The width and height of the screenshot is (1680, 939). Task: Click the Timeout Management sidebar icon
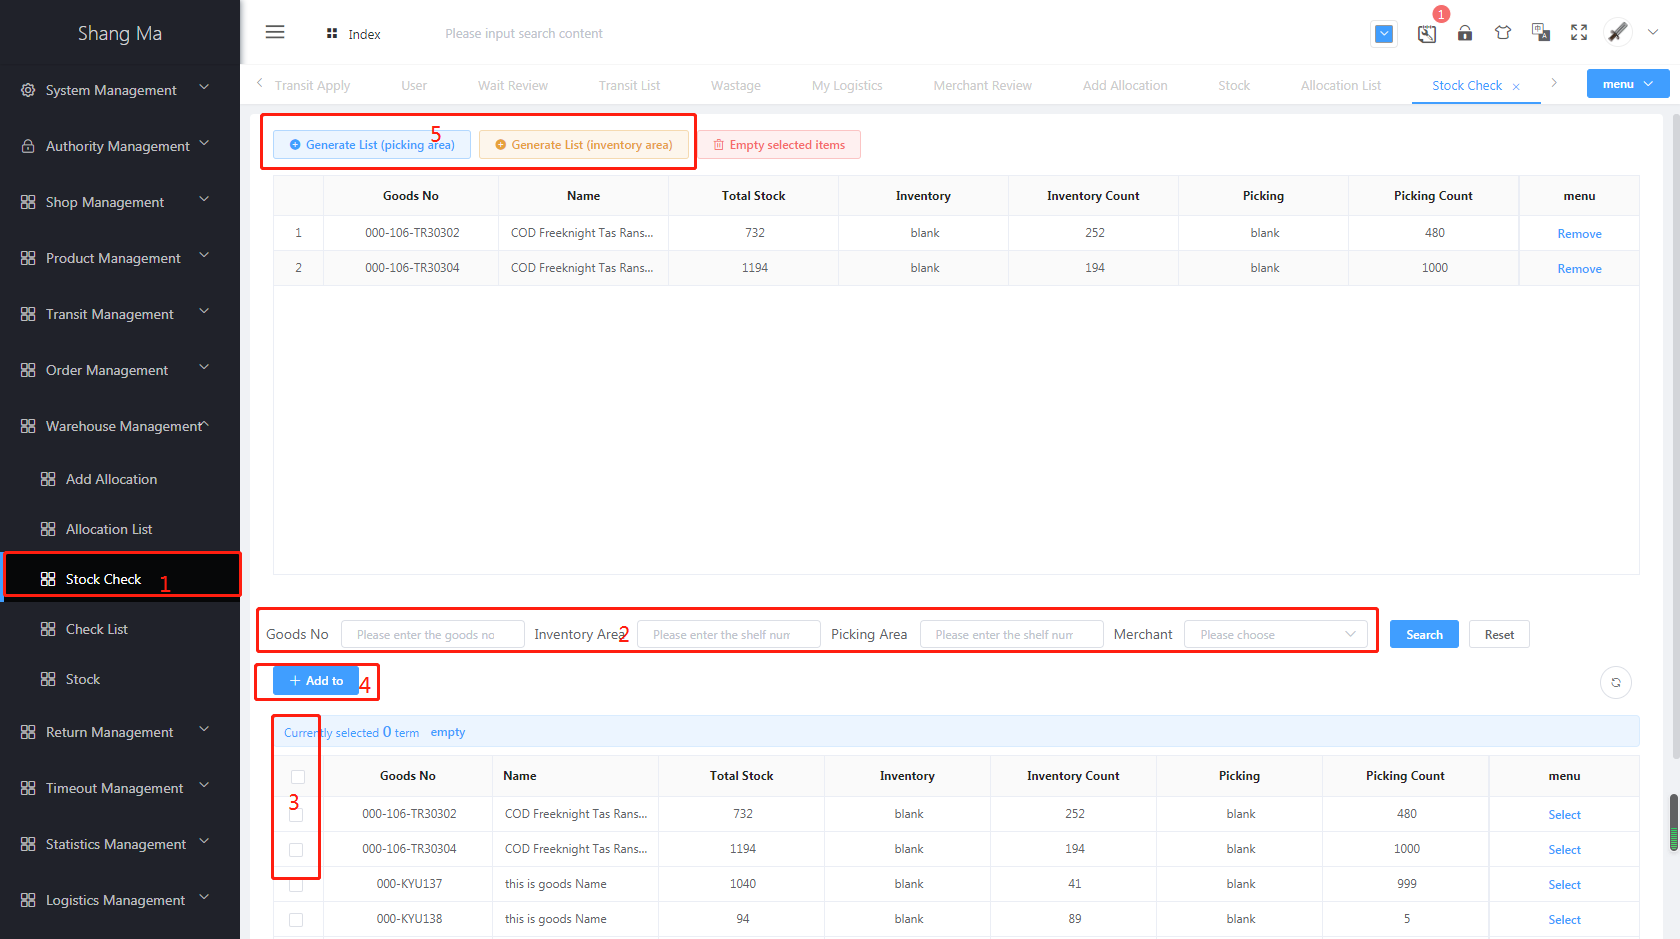pos(28,788)
